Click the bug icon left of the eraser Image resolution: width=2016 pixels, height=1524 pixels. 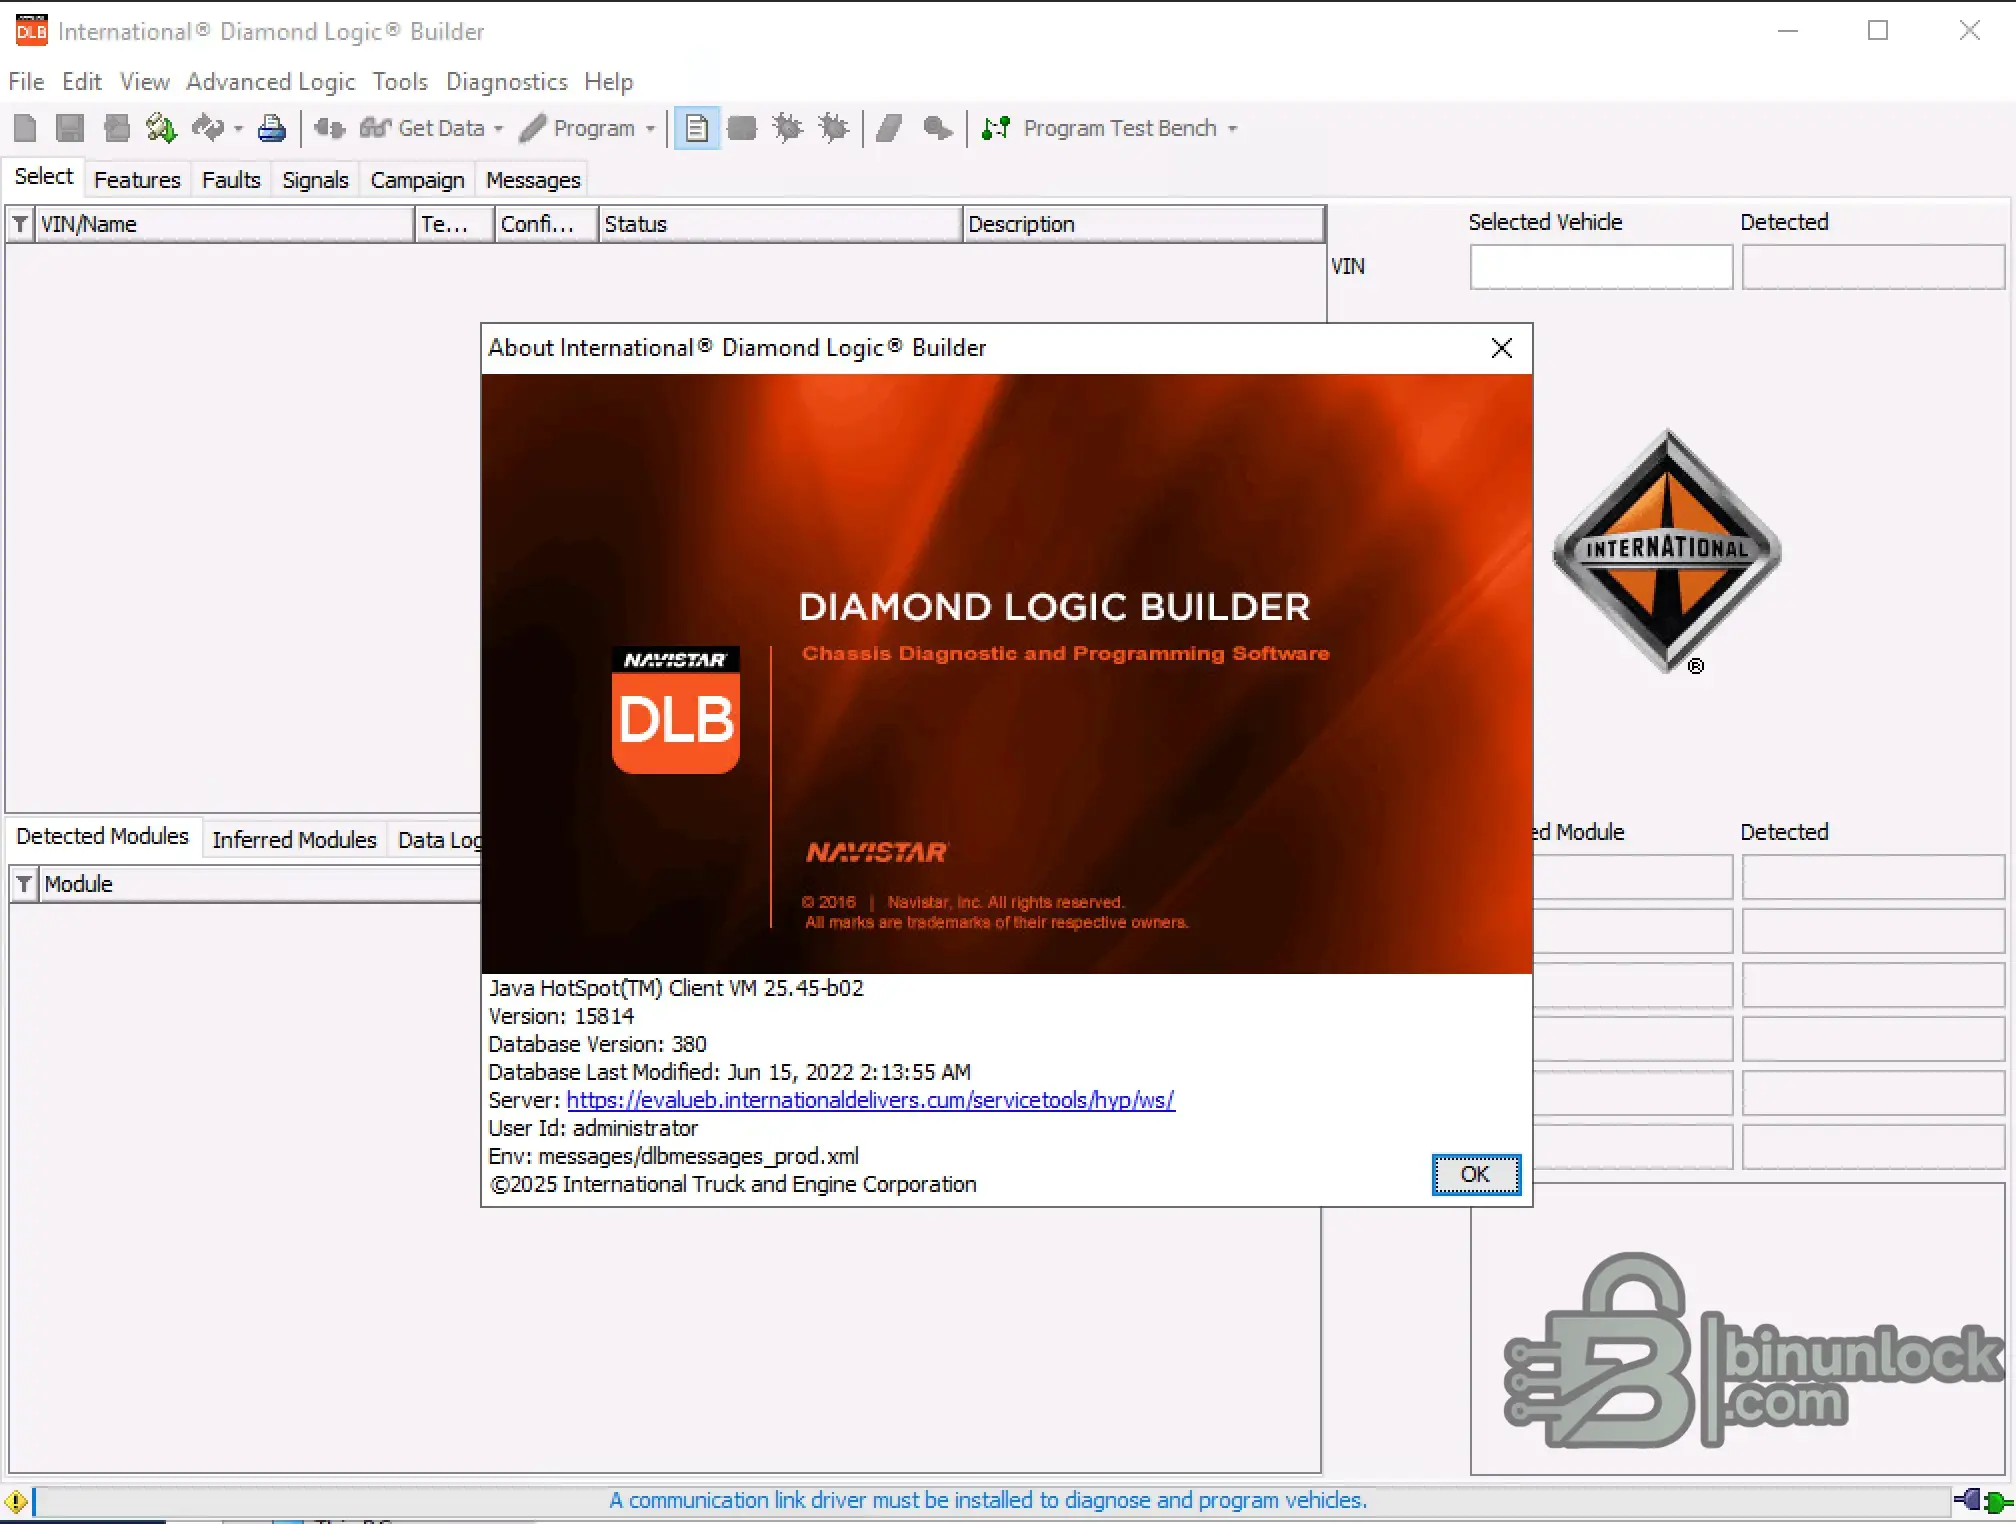(x=833, y=128)
